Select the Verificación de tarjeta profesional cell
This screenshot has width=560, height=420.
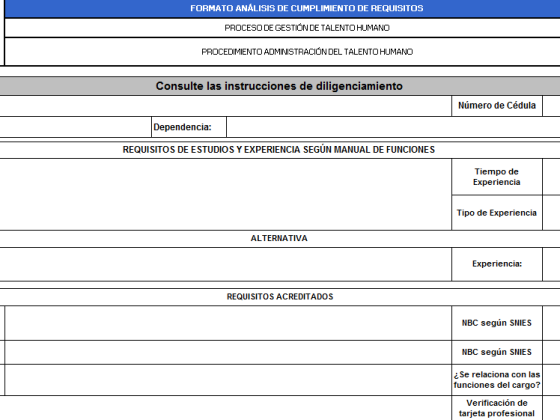(497, 408)
